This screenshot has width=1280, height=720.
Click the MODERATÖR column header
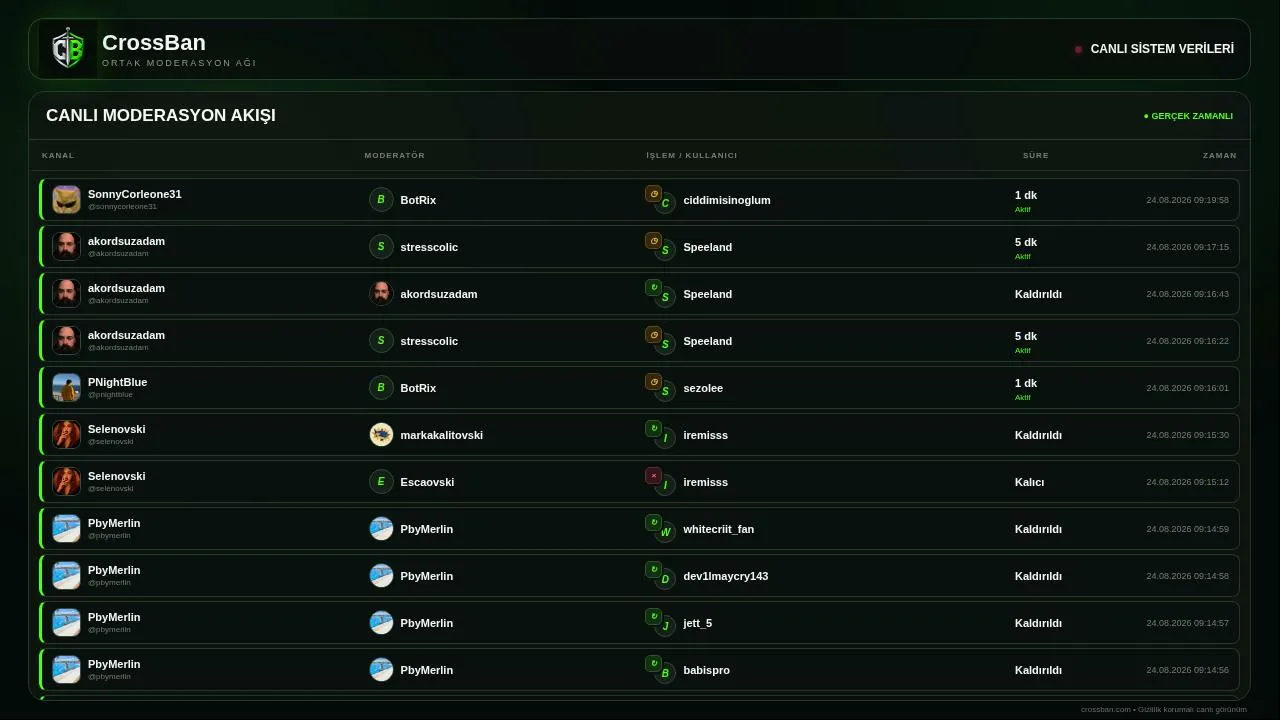tap(395, 155)
